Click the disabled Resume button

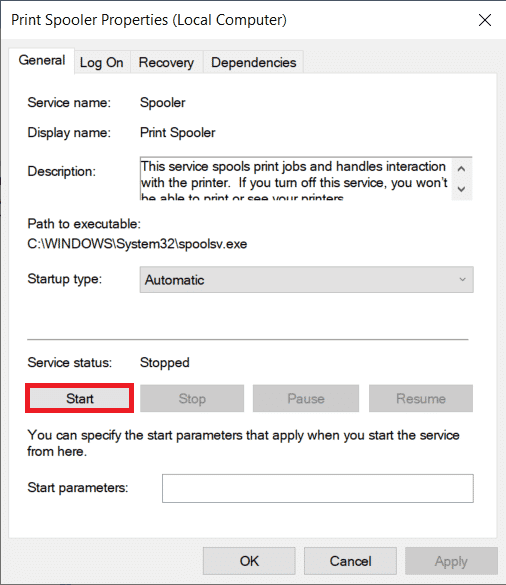pos(421,398)
